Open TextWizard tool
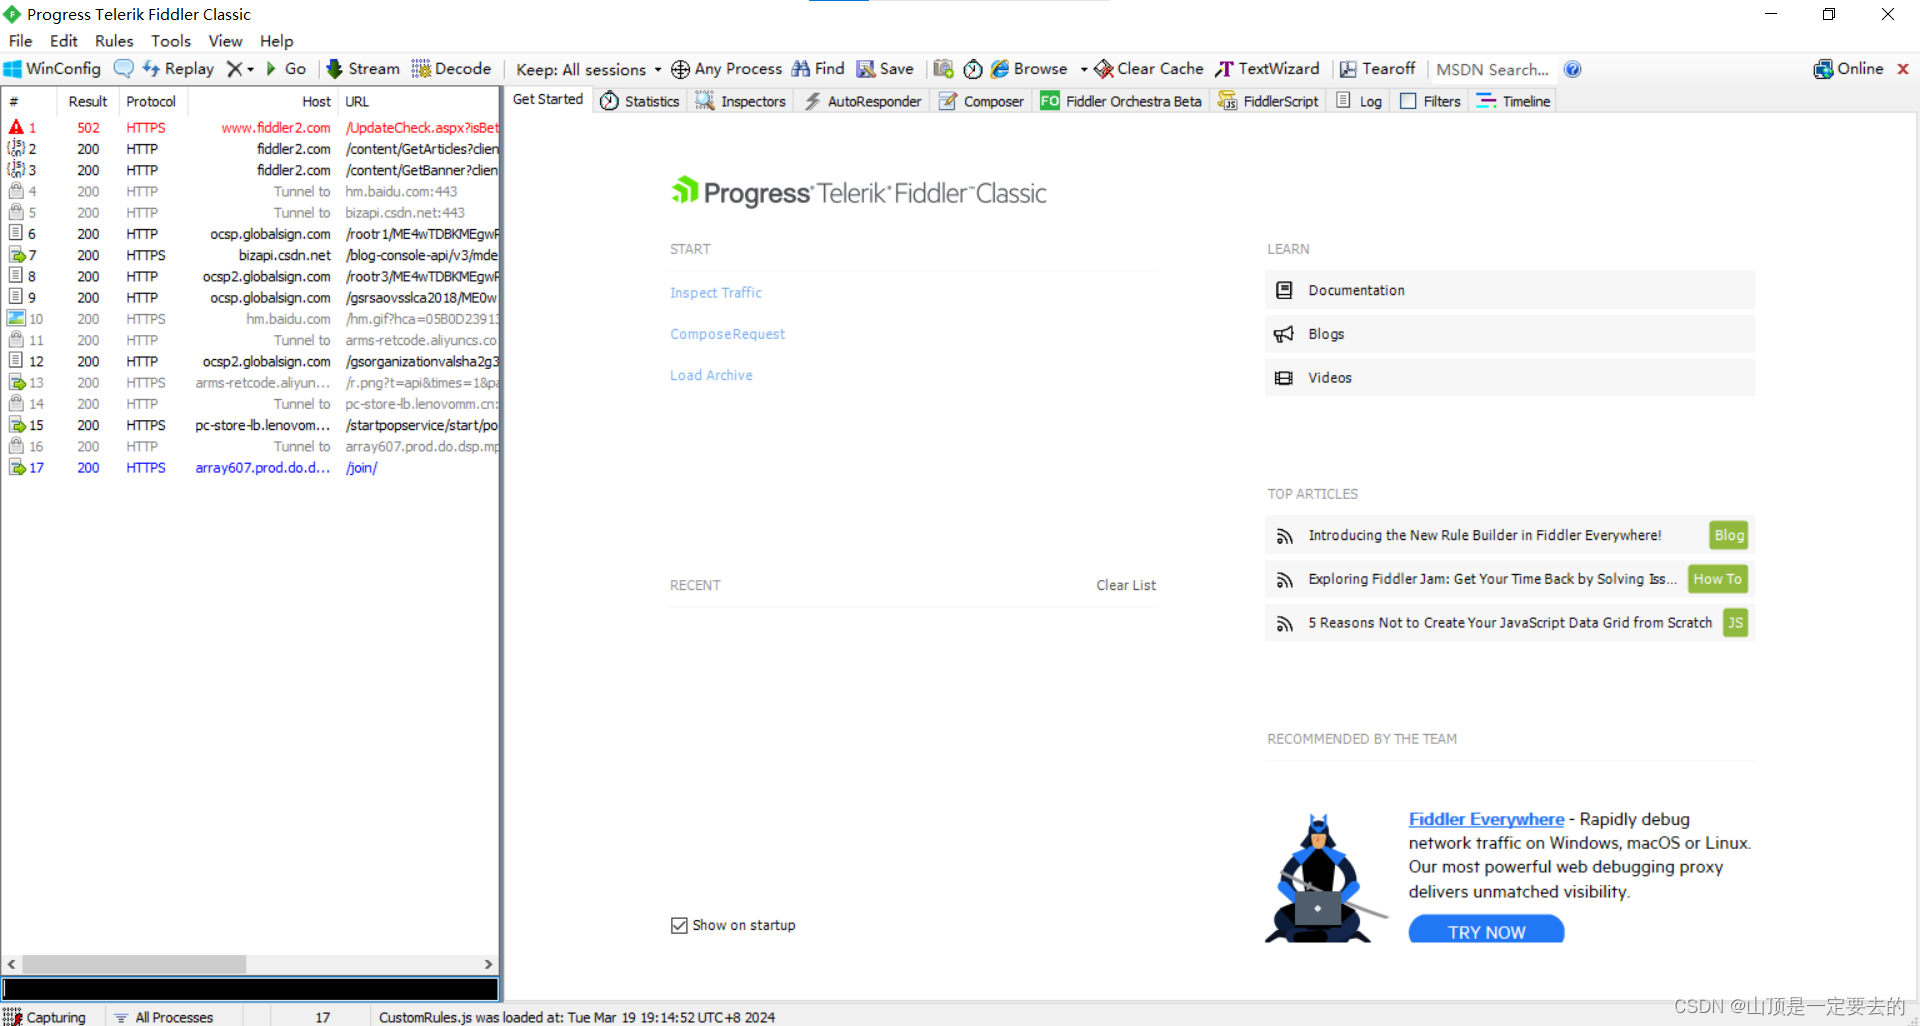 pyautogui.click(x=1267, y=69)
